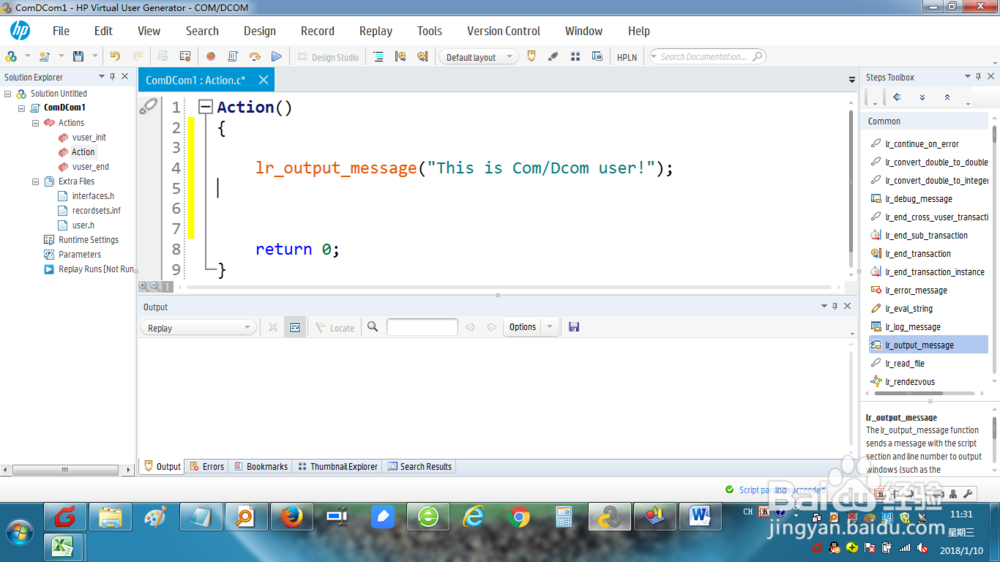The image size is (1000, 562).
Task: Collapse the Solution Untitled tree node
Action: (x=8, y=93)
